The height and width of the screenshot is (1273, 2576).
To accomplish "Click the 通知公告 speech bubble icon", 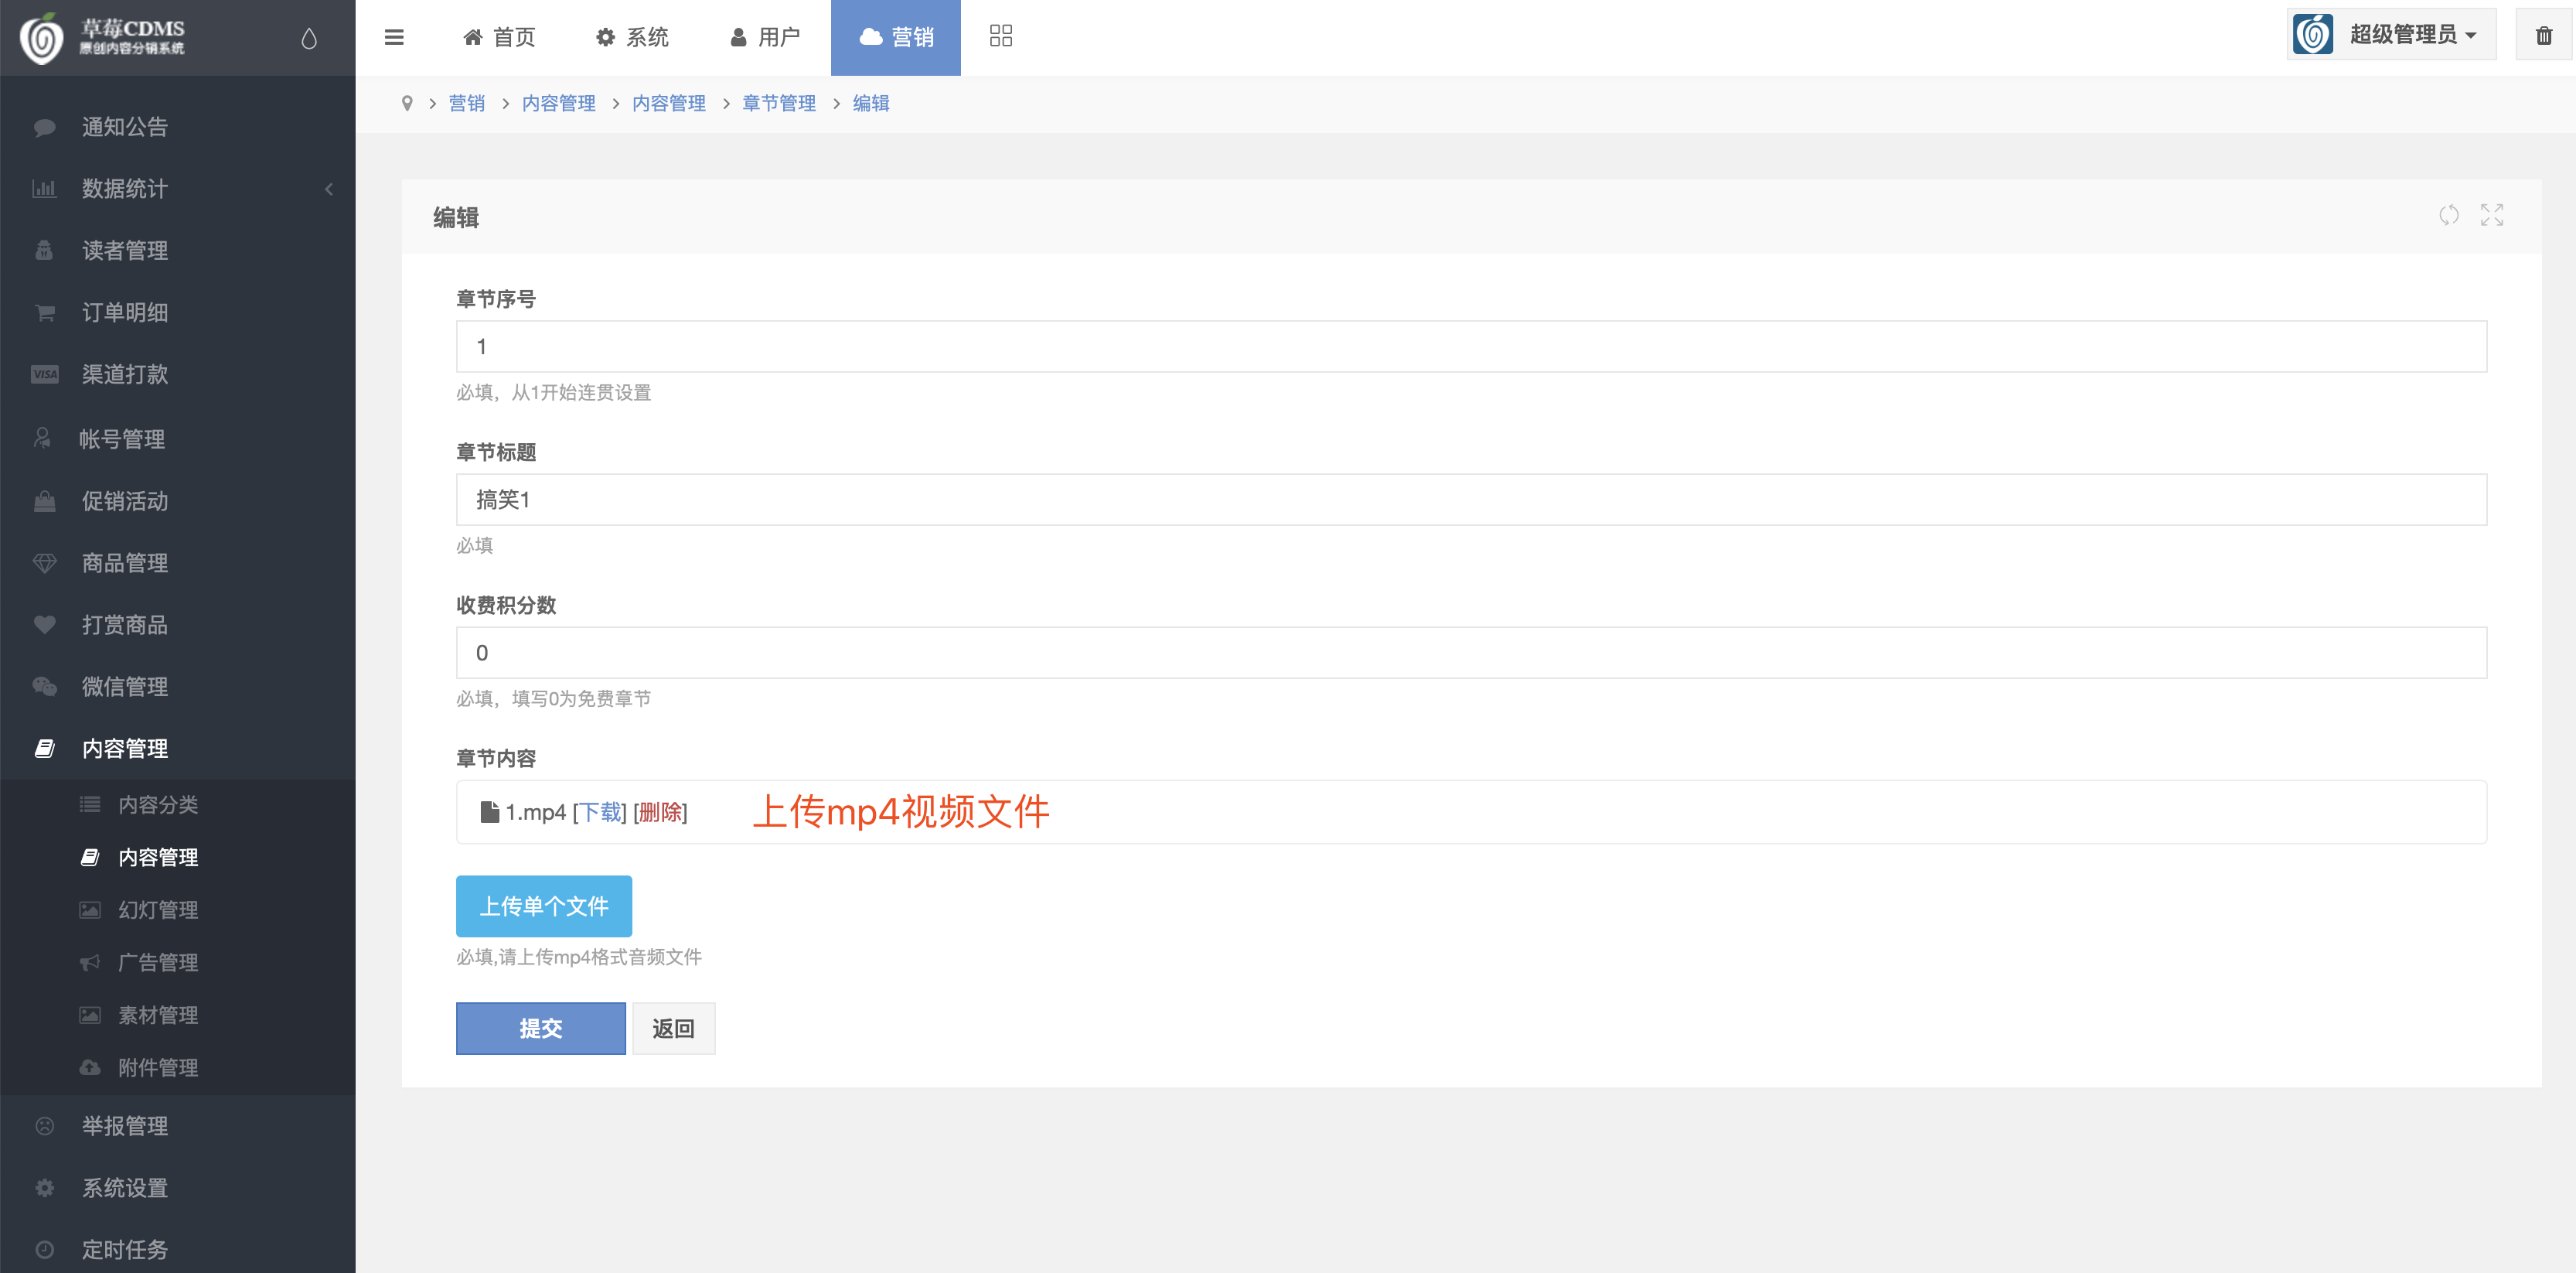I will [x=44, y=127].
